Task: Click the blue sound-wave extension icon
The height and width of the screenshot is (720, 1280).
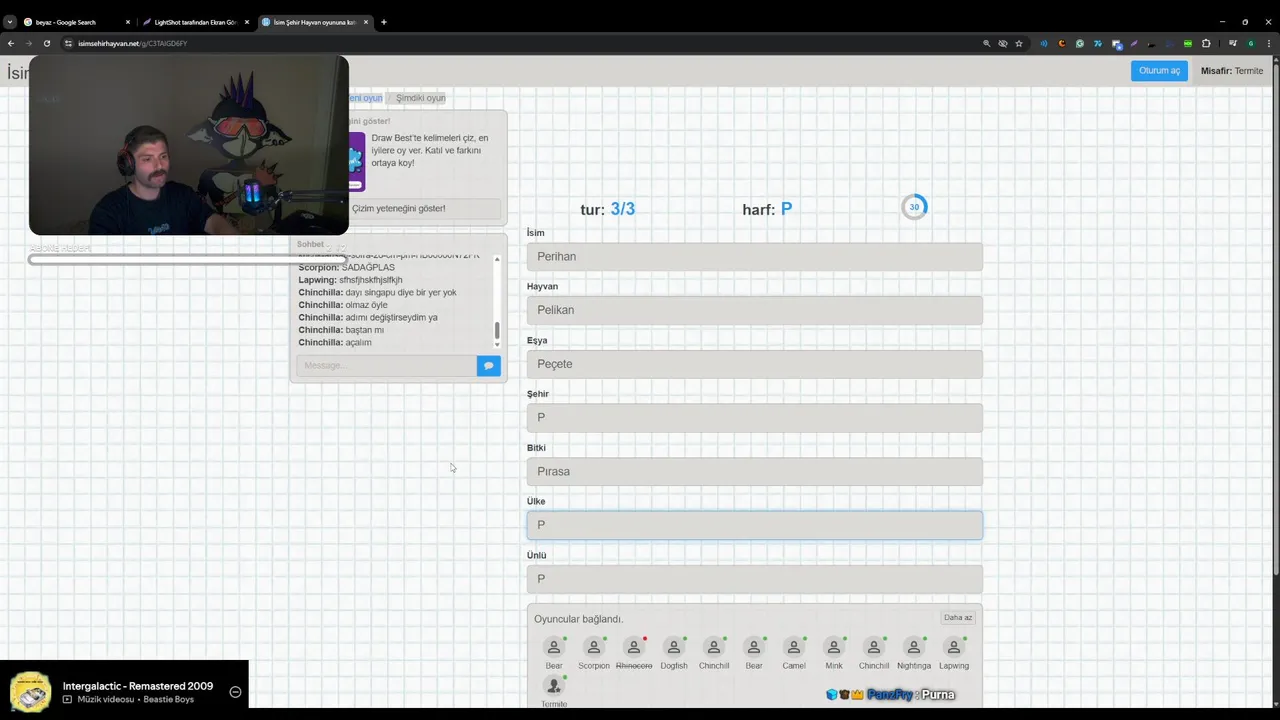Action: 1044,44
